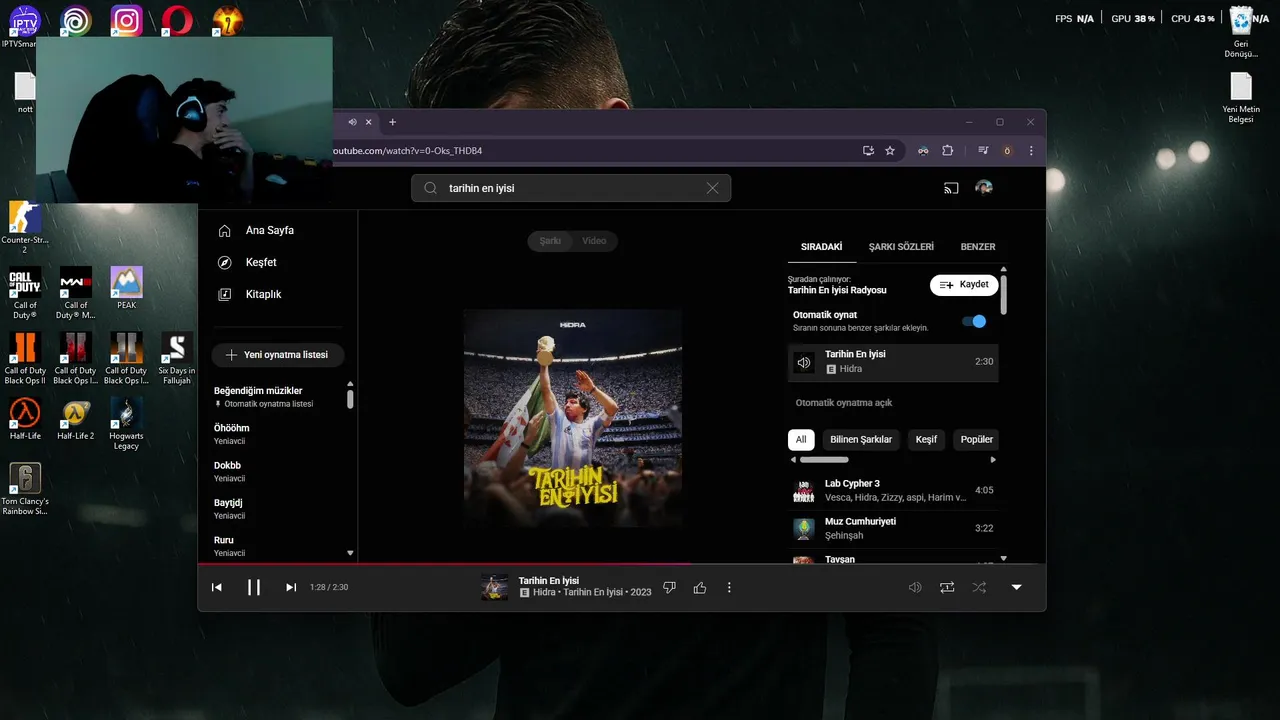Screen dimensions: 1280x720
Task: Click the song progress bar
Action: tap(621, 564)
